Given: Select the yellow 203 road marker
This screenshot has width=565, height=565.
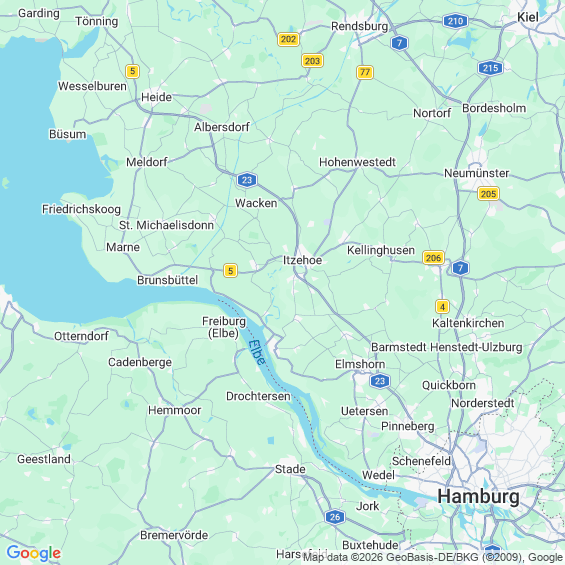Looking at the screenshot, I should pos(312,61).
